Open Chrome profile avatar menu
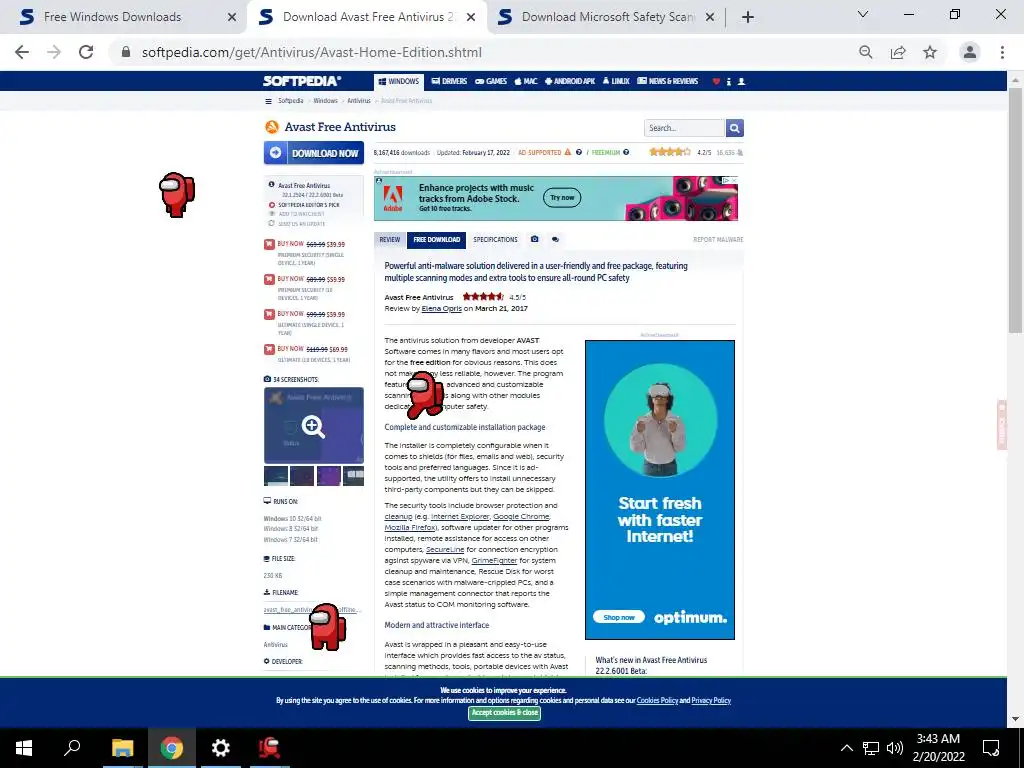 pyautogui.click(x=970, y=52)
